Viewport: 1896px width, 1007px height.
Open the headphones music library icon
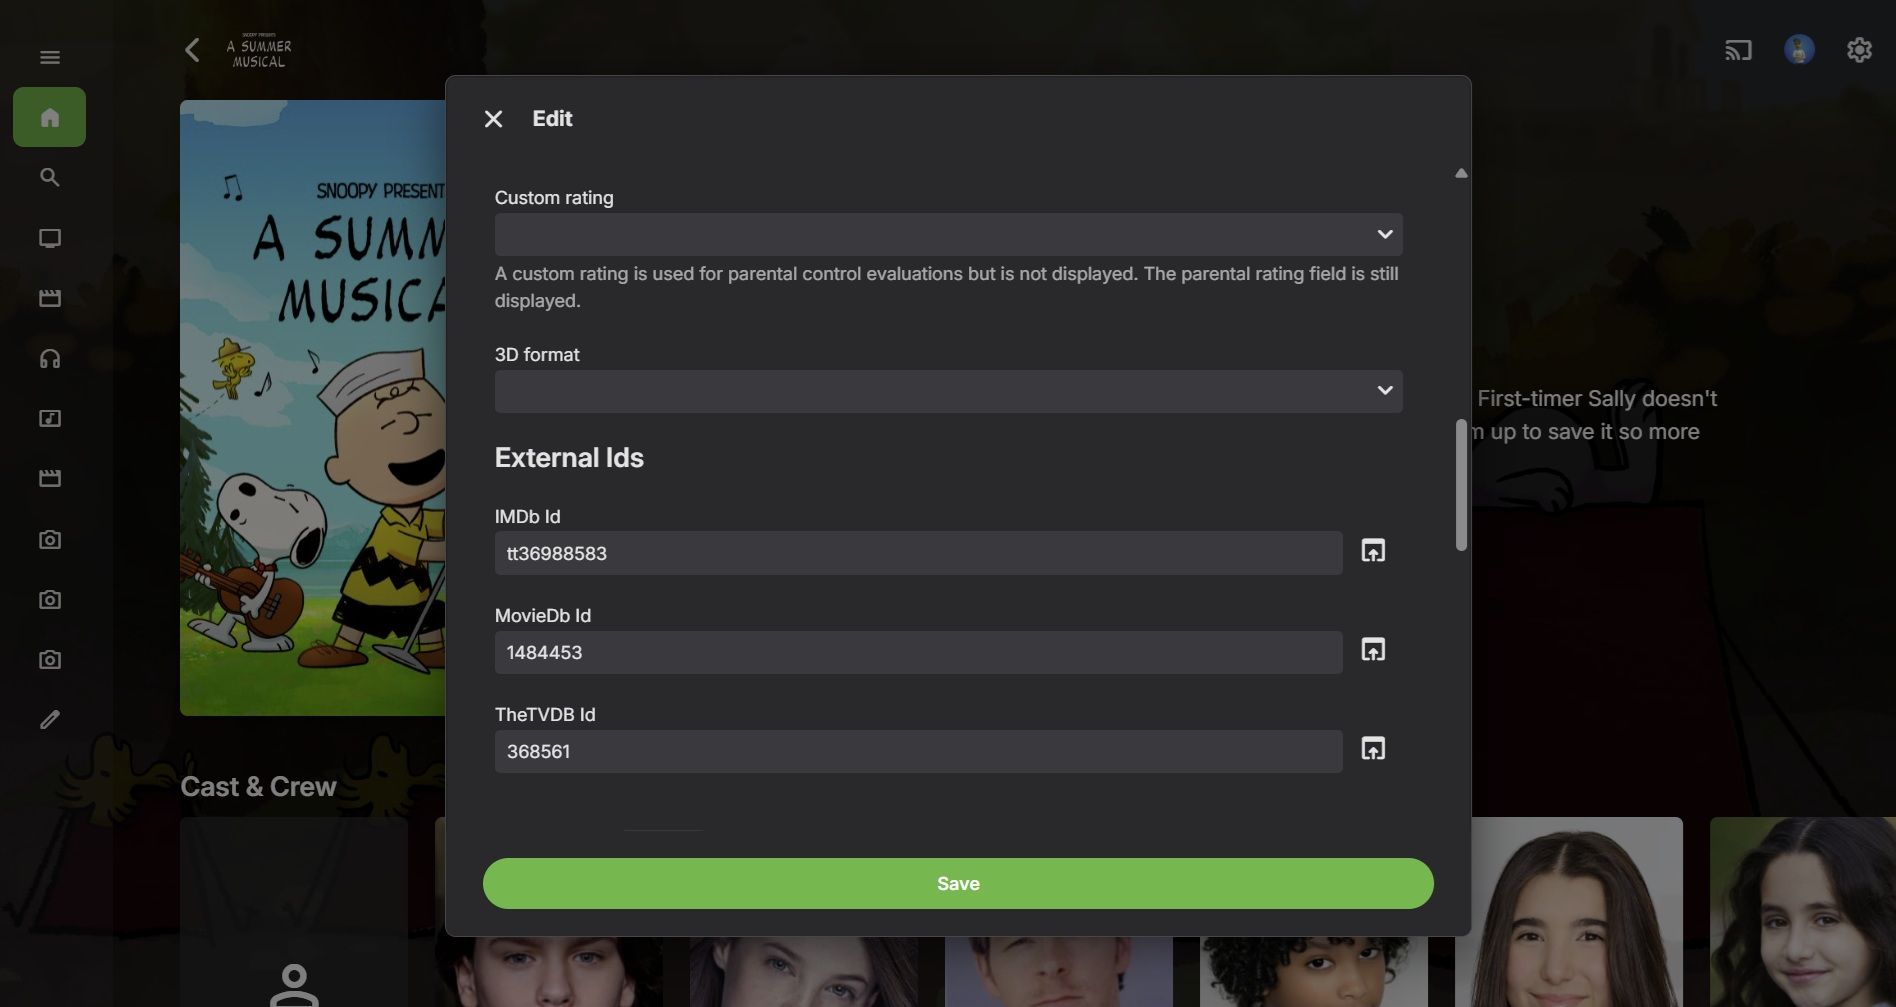(50, 359)
